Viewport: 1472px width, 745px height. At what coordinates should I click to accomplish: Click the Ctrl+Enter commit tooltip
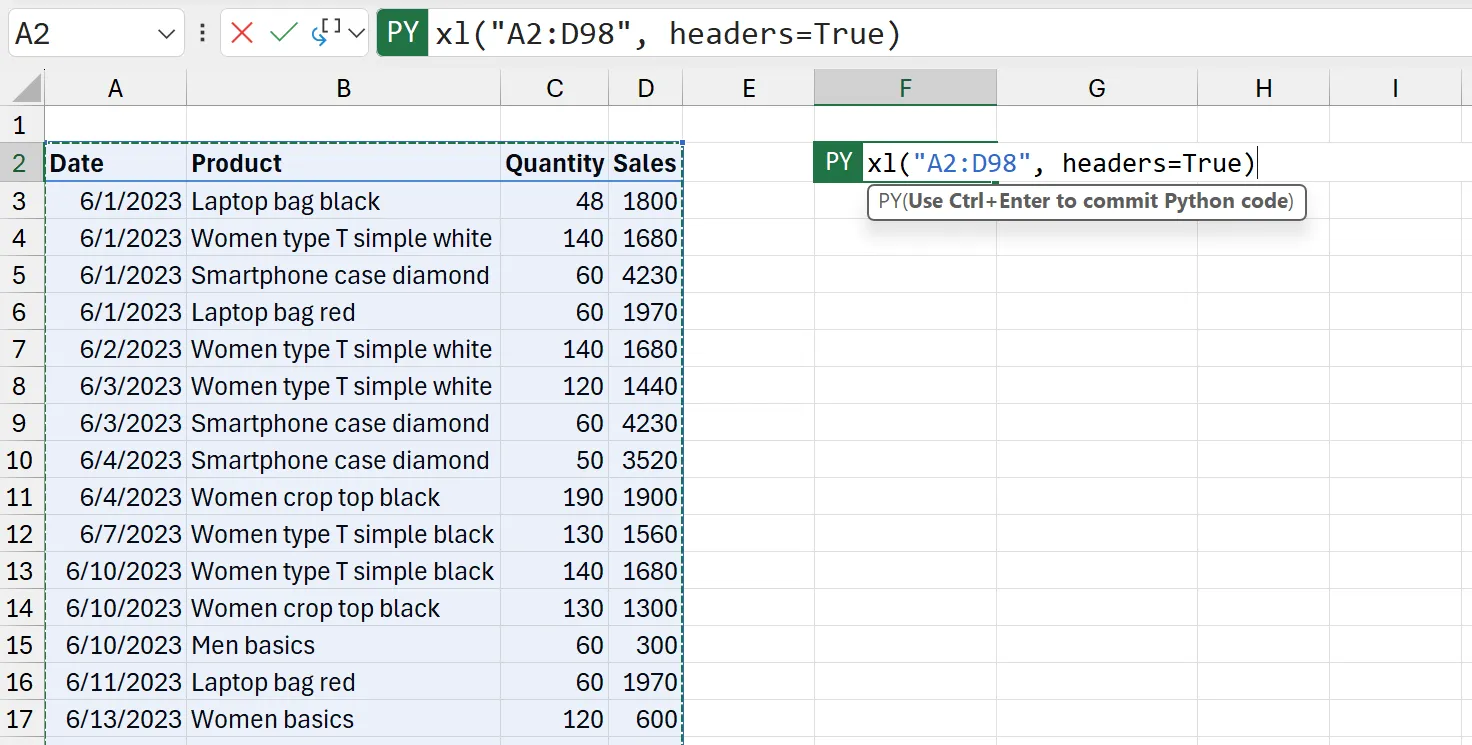(x=1086, y=202)
